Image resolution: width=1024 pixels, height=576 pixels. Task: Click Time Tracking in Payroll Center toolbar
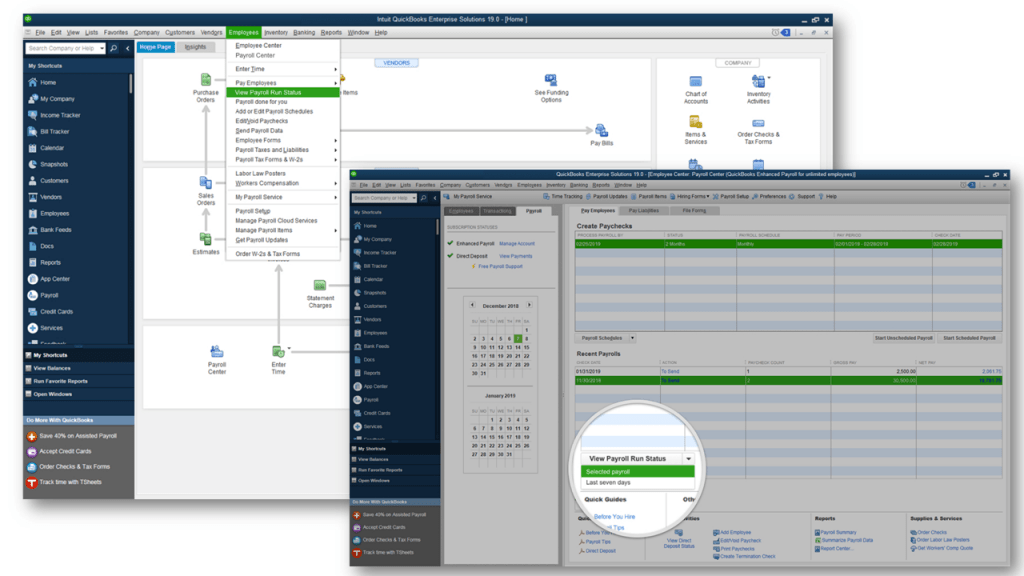click(x=562, y=197)
